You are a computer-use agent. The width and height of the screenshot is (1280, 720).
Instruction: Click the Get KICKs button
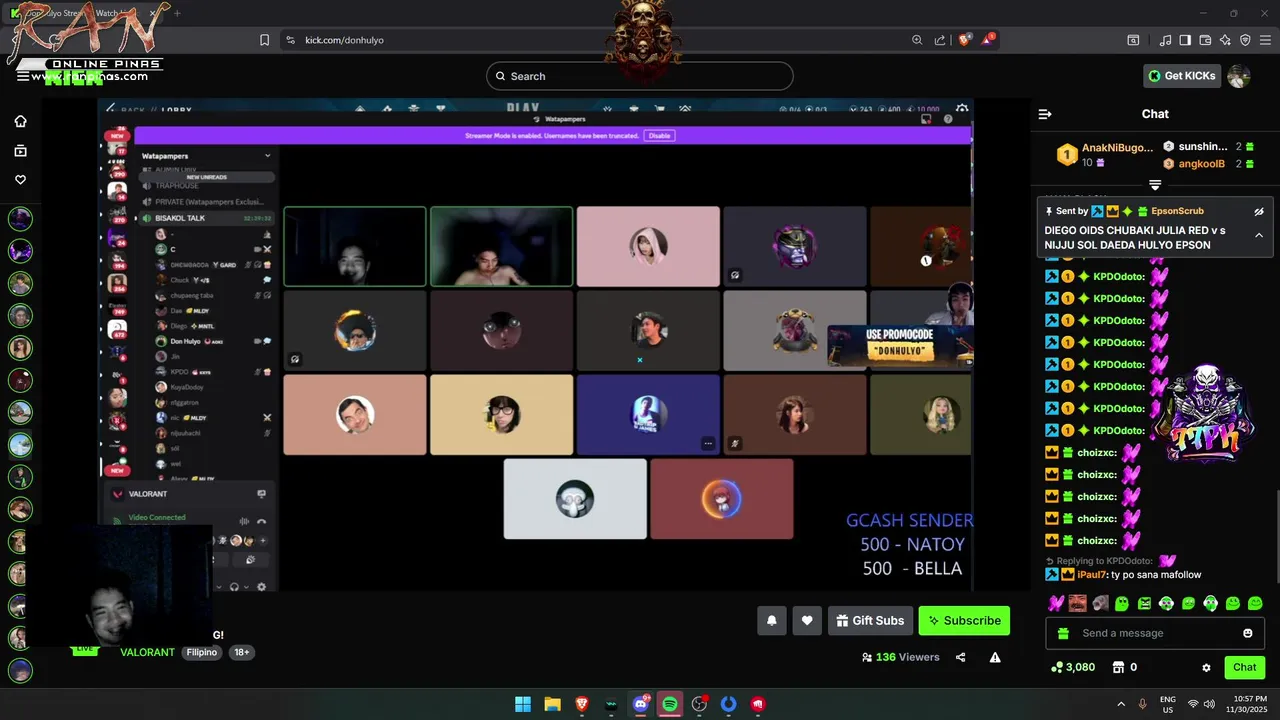point(1182,76)
